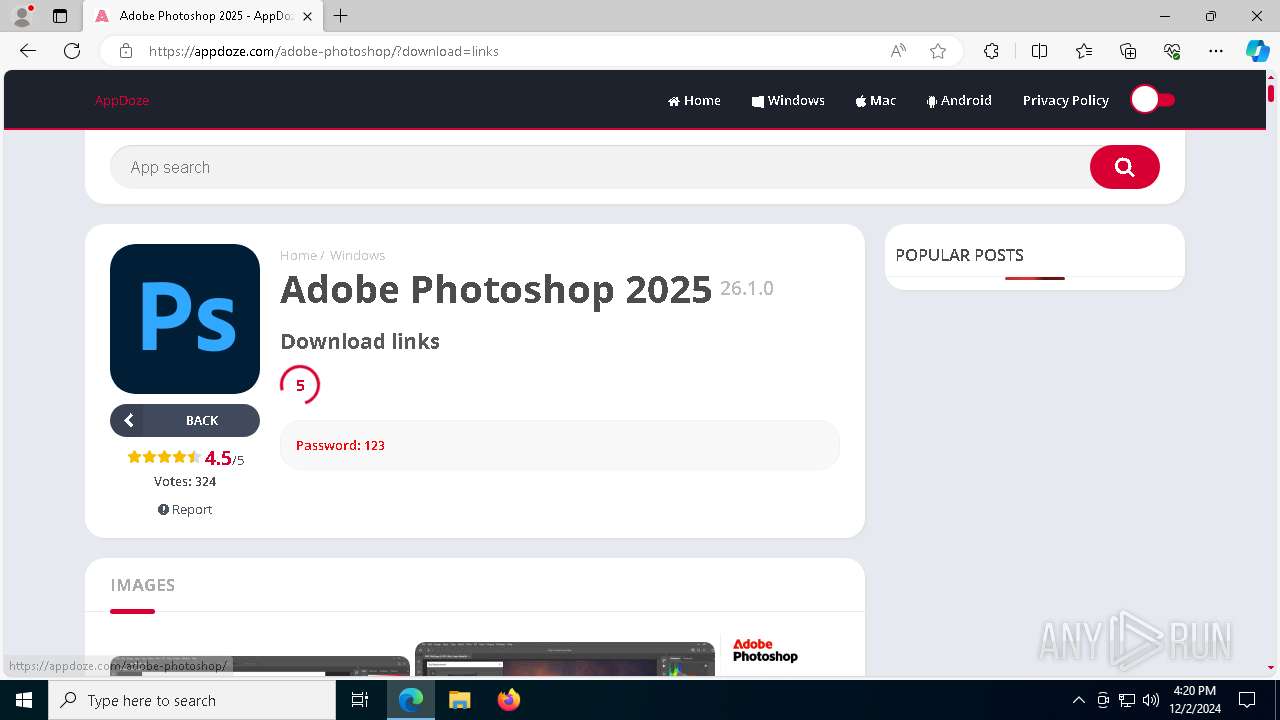Viewport: 1280px width, 720px height.
Task: Open the Collections icon
Action: tap(1128, 51)
